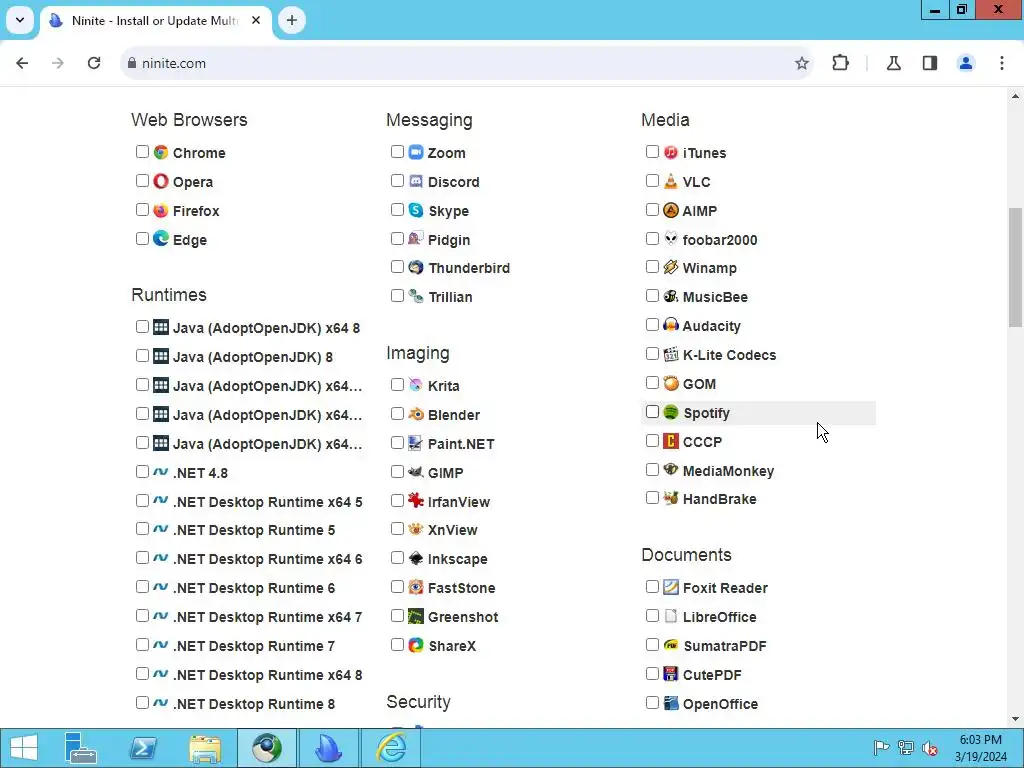Image resolution: width=1024 pixels, height=768 pixels.
Task: Select the K-Lite Codecs checkbox
Action: pos(652,354)
